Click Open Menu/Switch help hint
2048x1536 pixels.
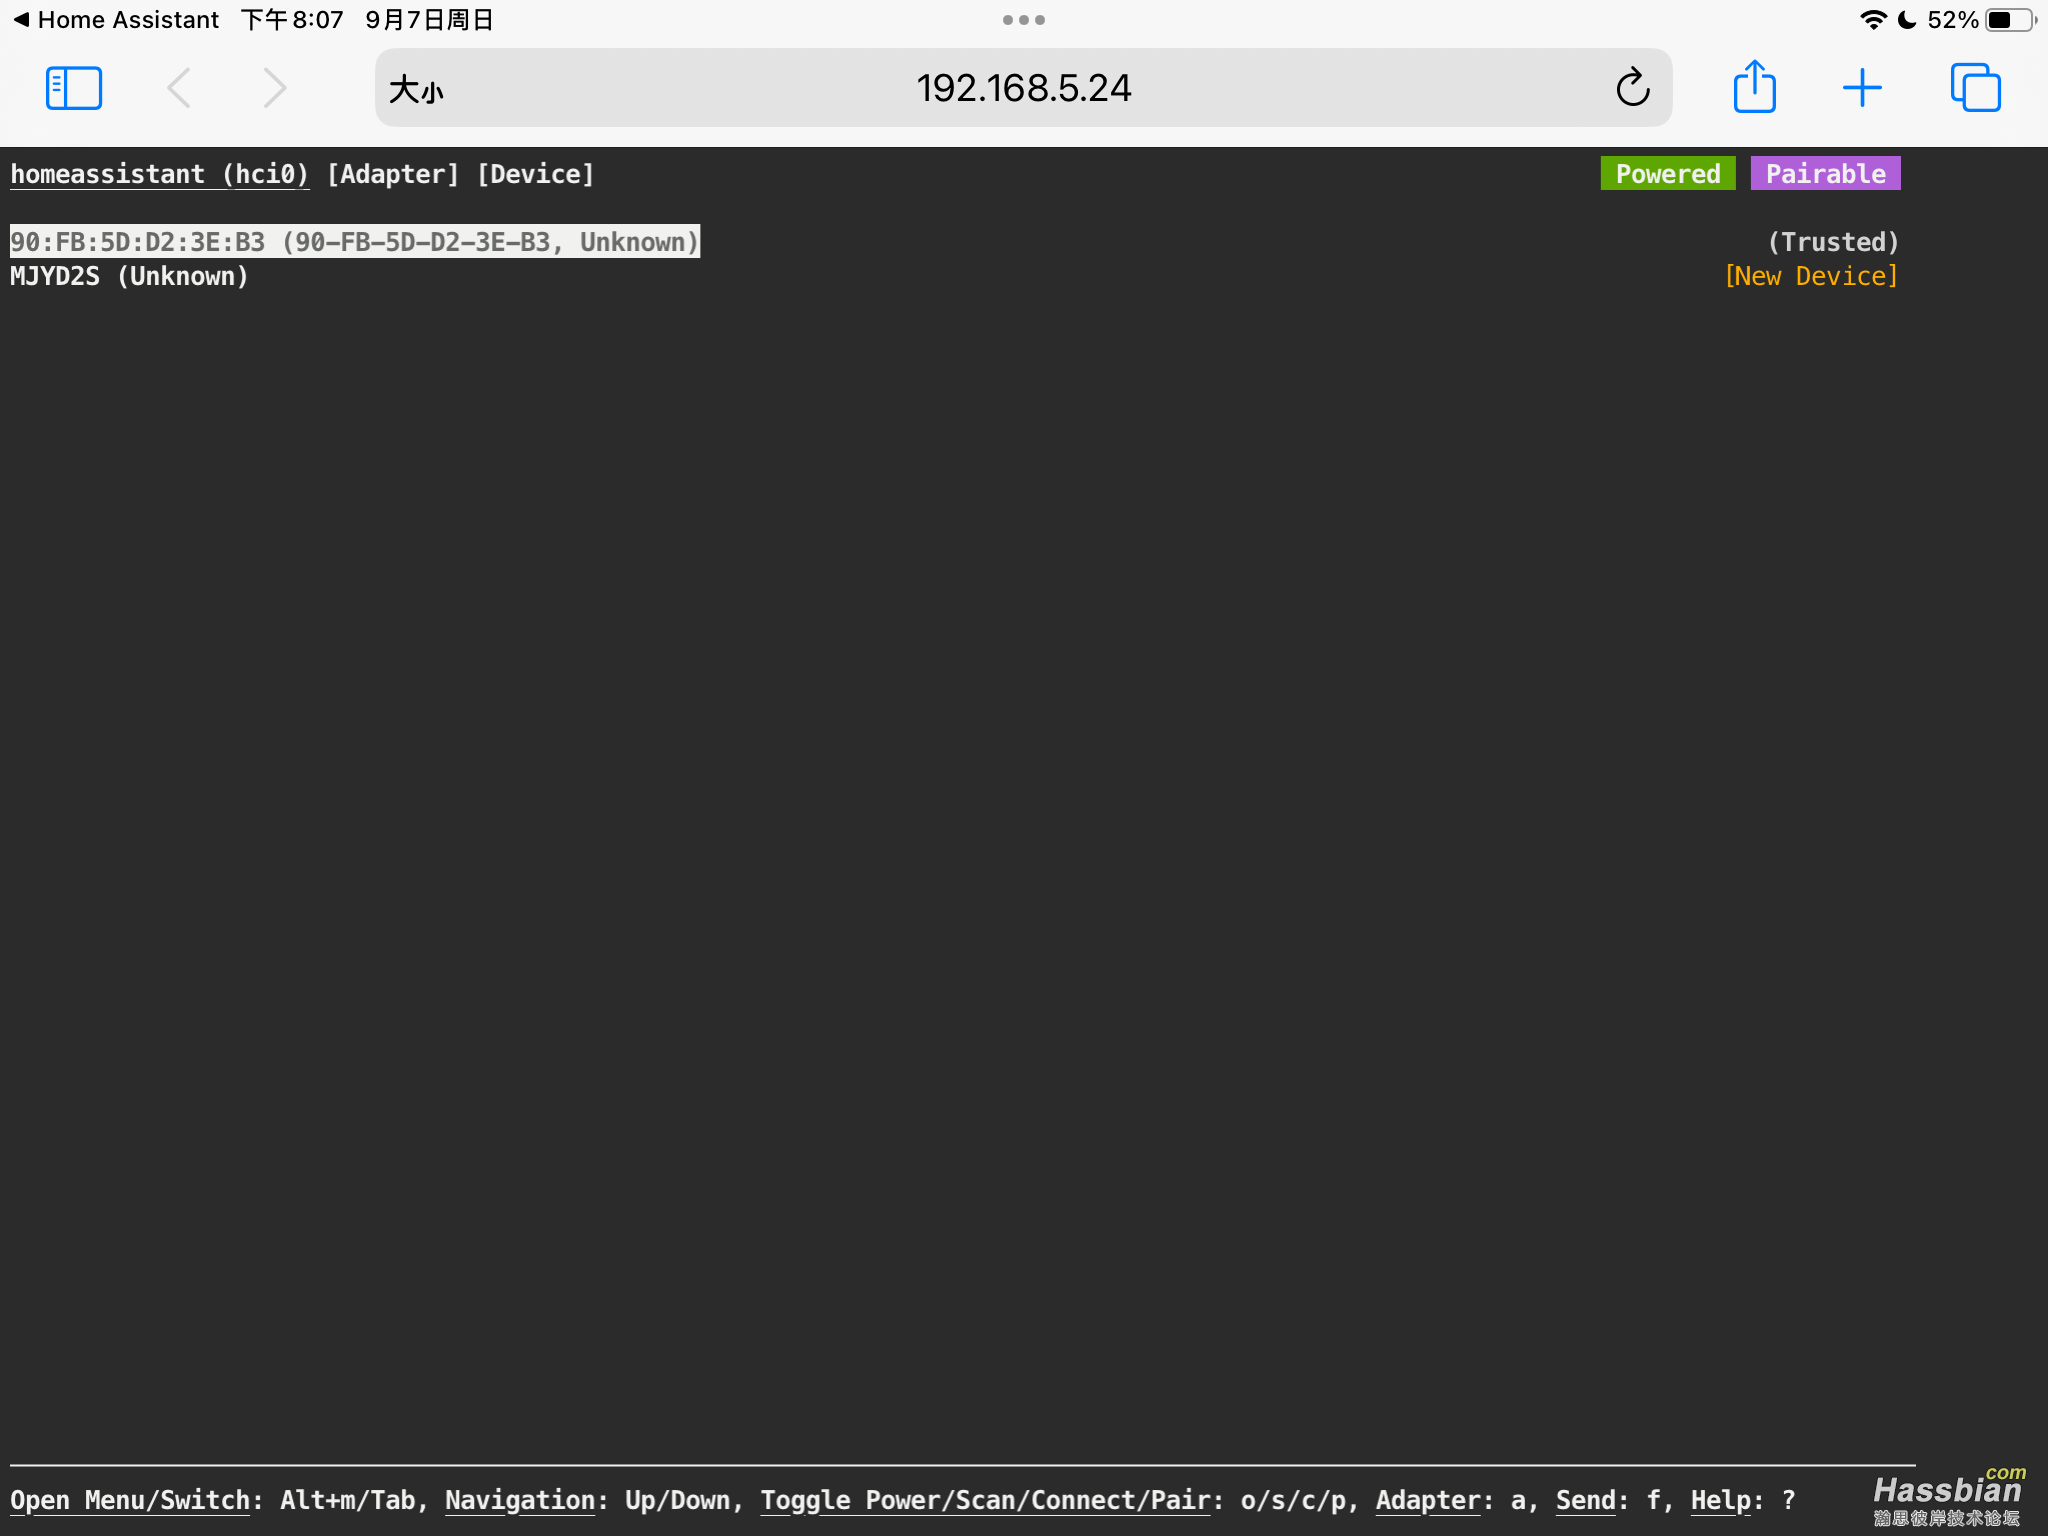tap(130, 1500)
